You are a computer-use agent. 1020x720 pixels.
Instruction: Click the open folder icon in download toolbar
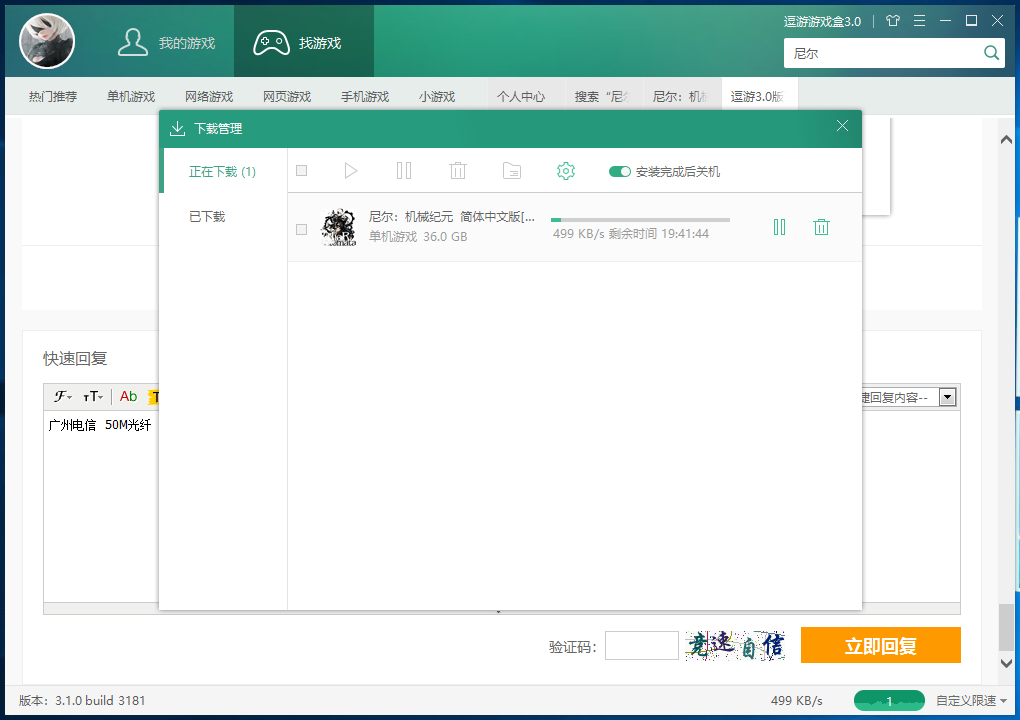point(512,170)
